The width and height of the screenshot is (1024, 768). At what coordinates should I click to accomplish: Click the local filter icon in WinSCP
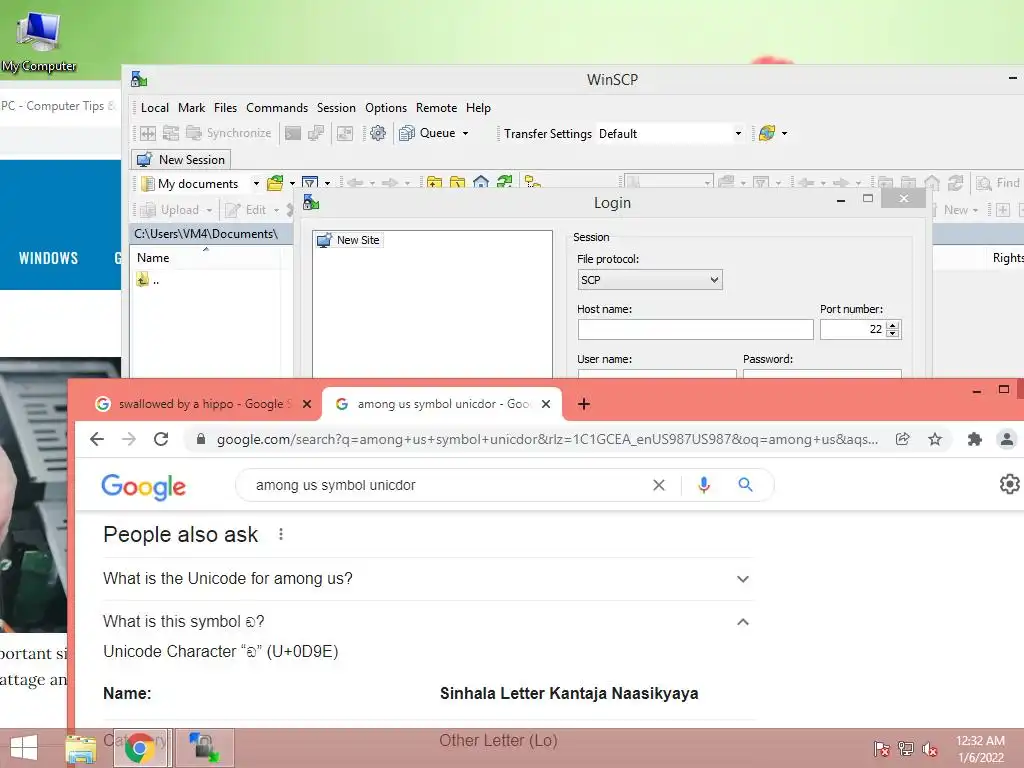(x=310, y=184)
